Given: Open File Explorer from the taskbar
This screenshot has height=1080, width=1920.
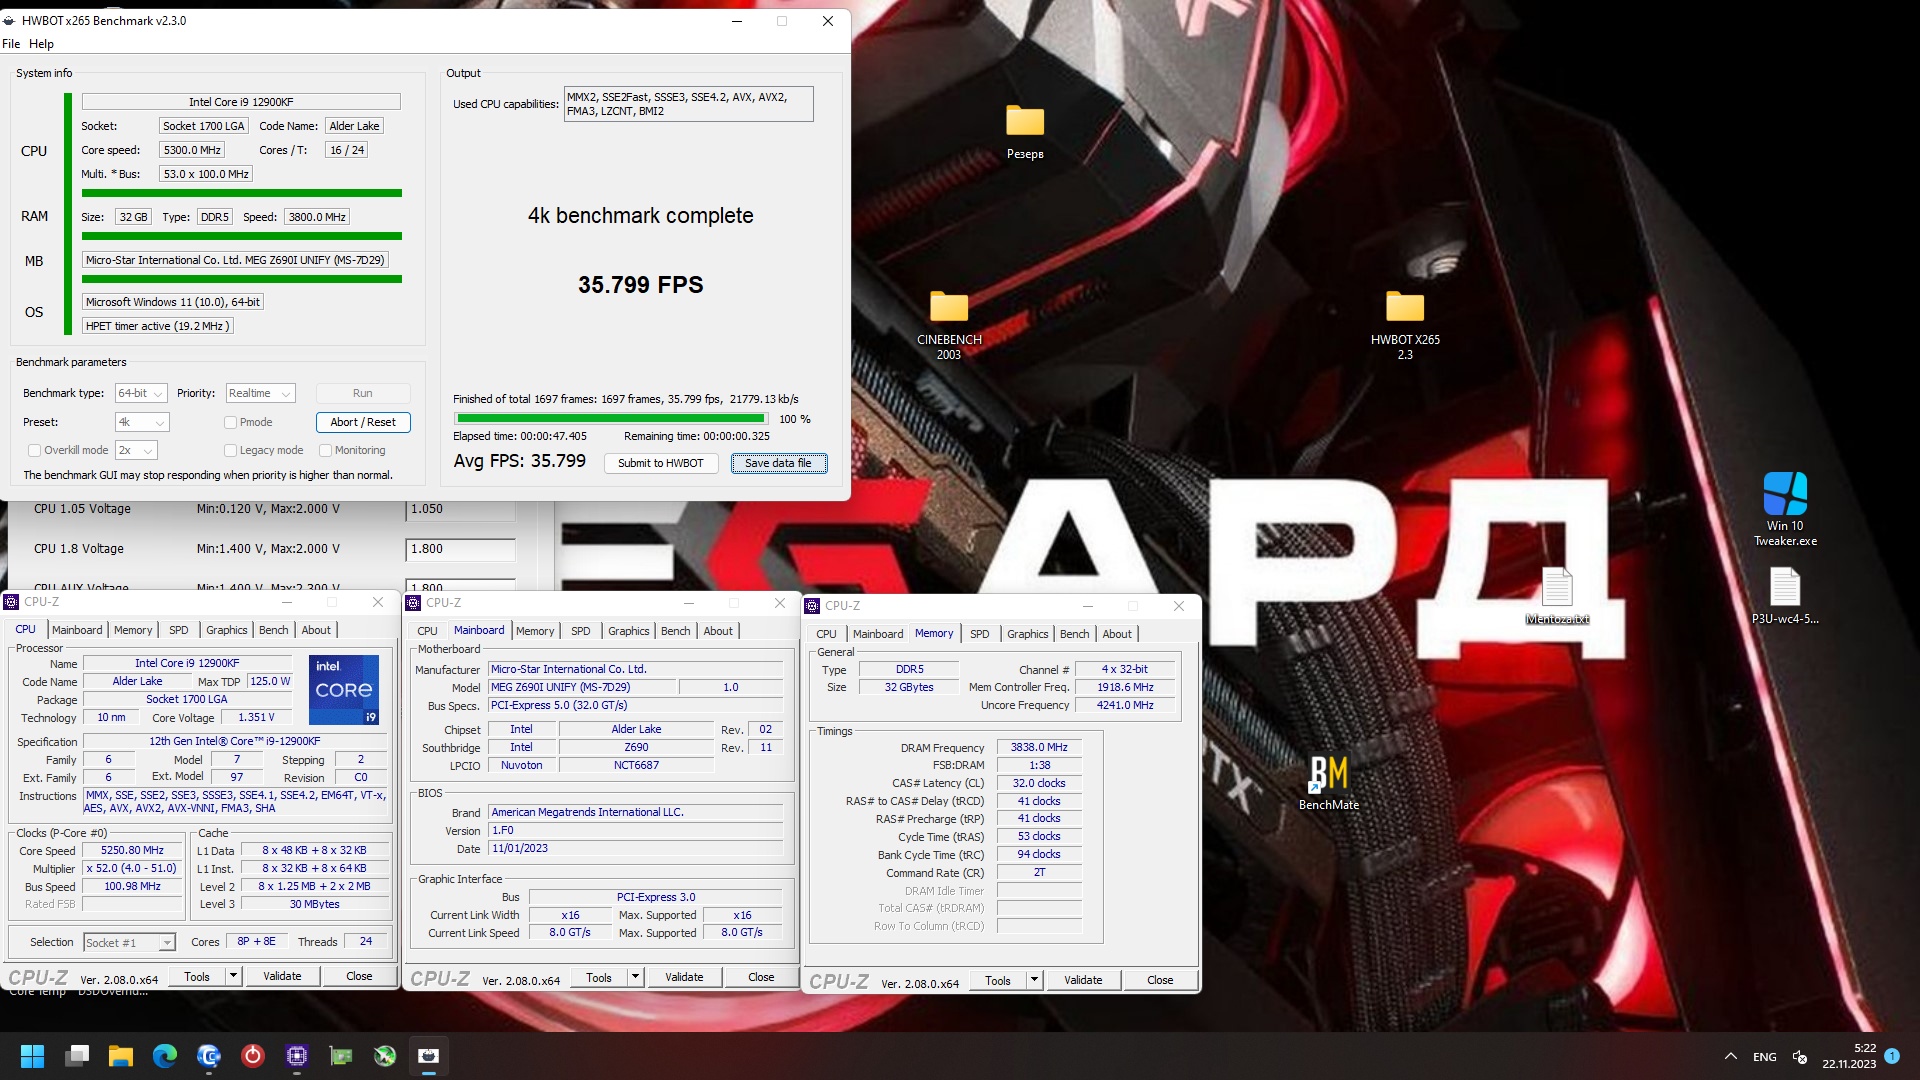Looking at the screenshot, I should click(121, 1056).
